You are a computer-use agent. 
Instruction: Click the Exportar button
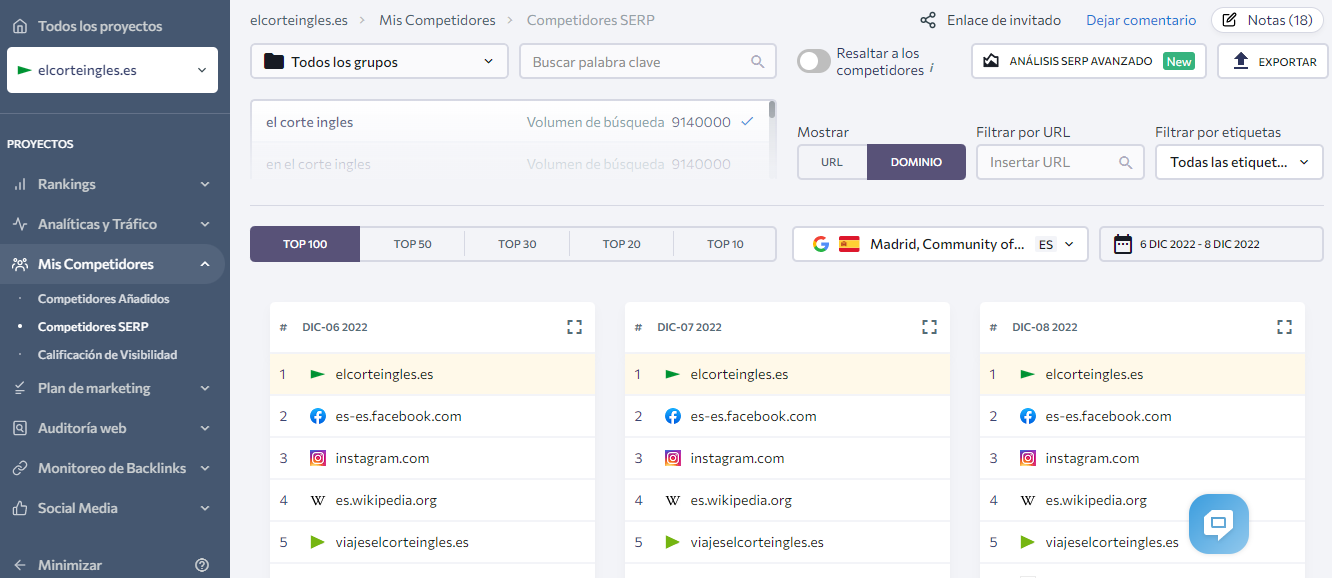click(x=1273, y=61)
